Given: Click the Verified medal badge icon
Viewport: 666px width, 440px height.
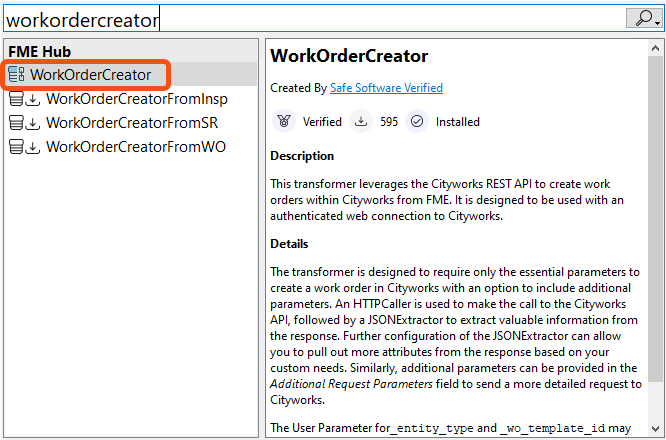Looking at the screenshot, I should pos(284,121).
